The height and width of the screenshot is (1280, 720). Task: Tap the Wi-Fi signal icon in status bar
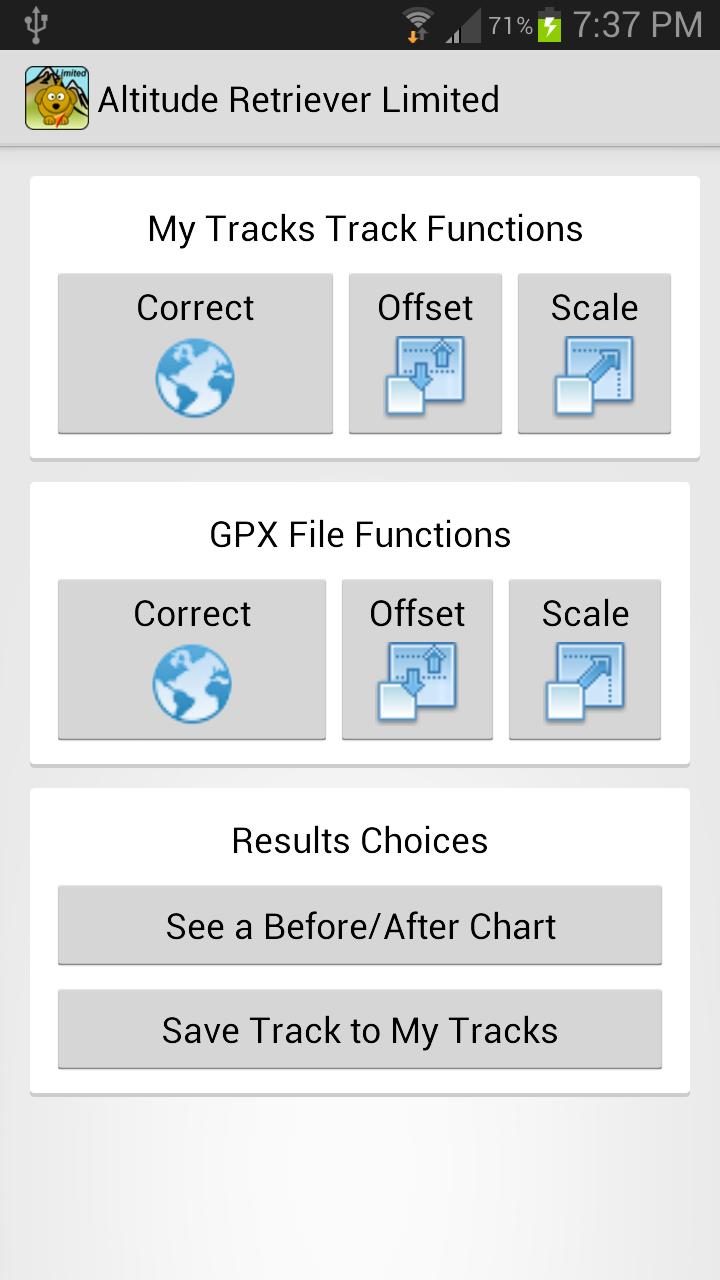point(417,25)
